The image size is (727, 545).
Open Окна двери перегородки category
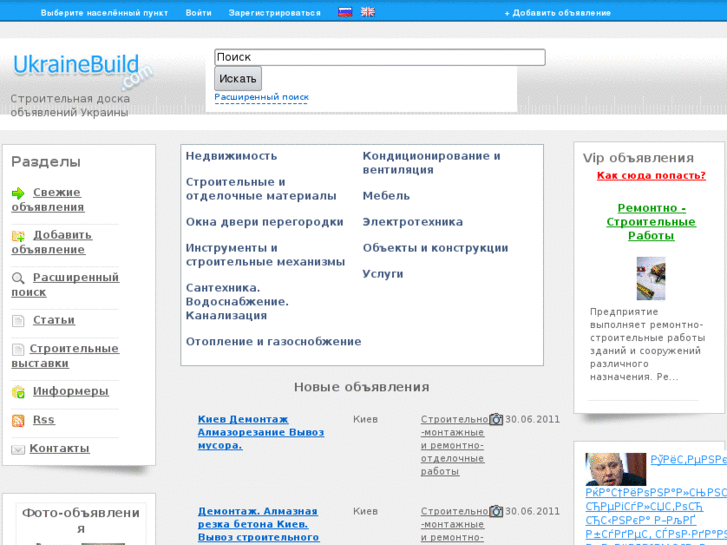265,222
